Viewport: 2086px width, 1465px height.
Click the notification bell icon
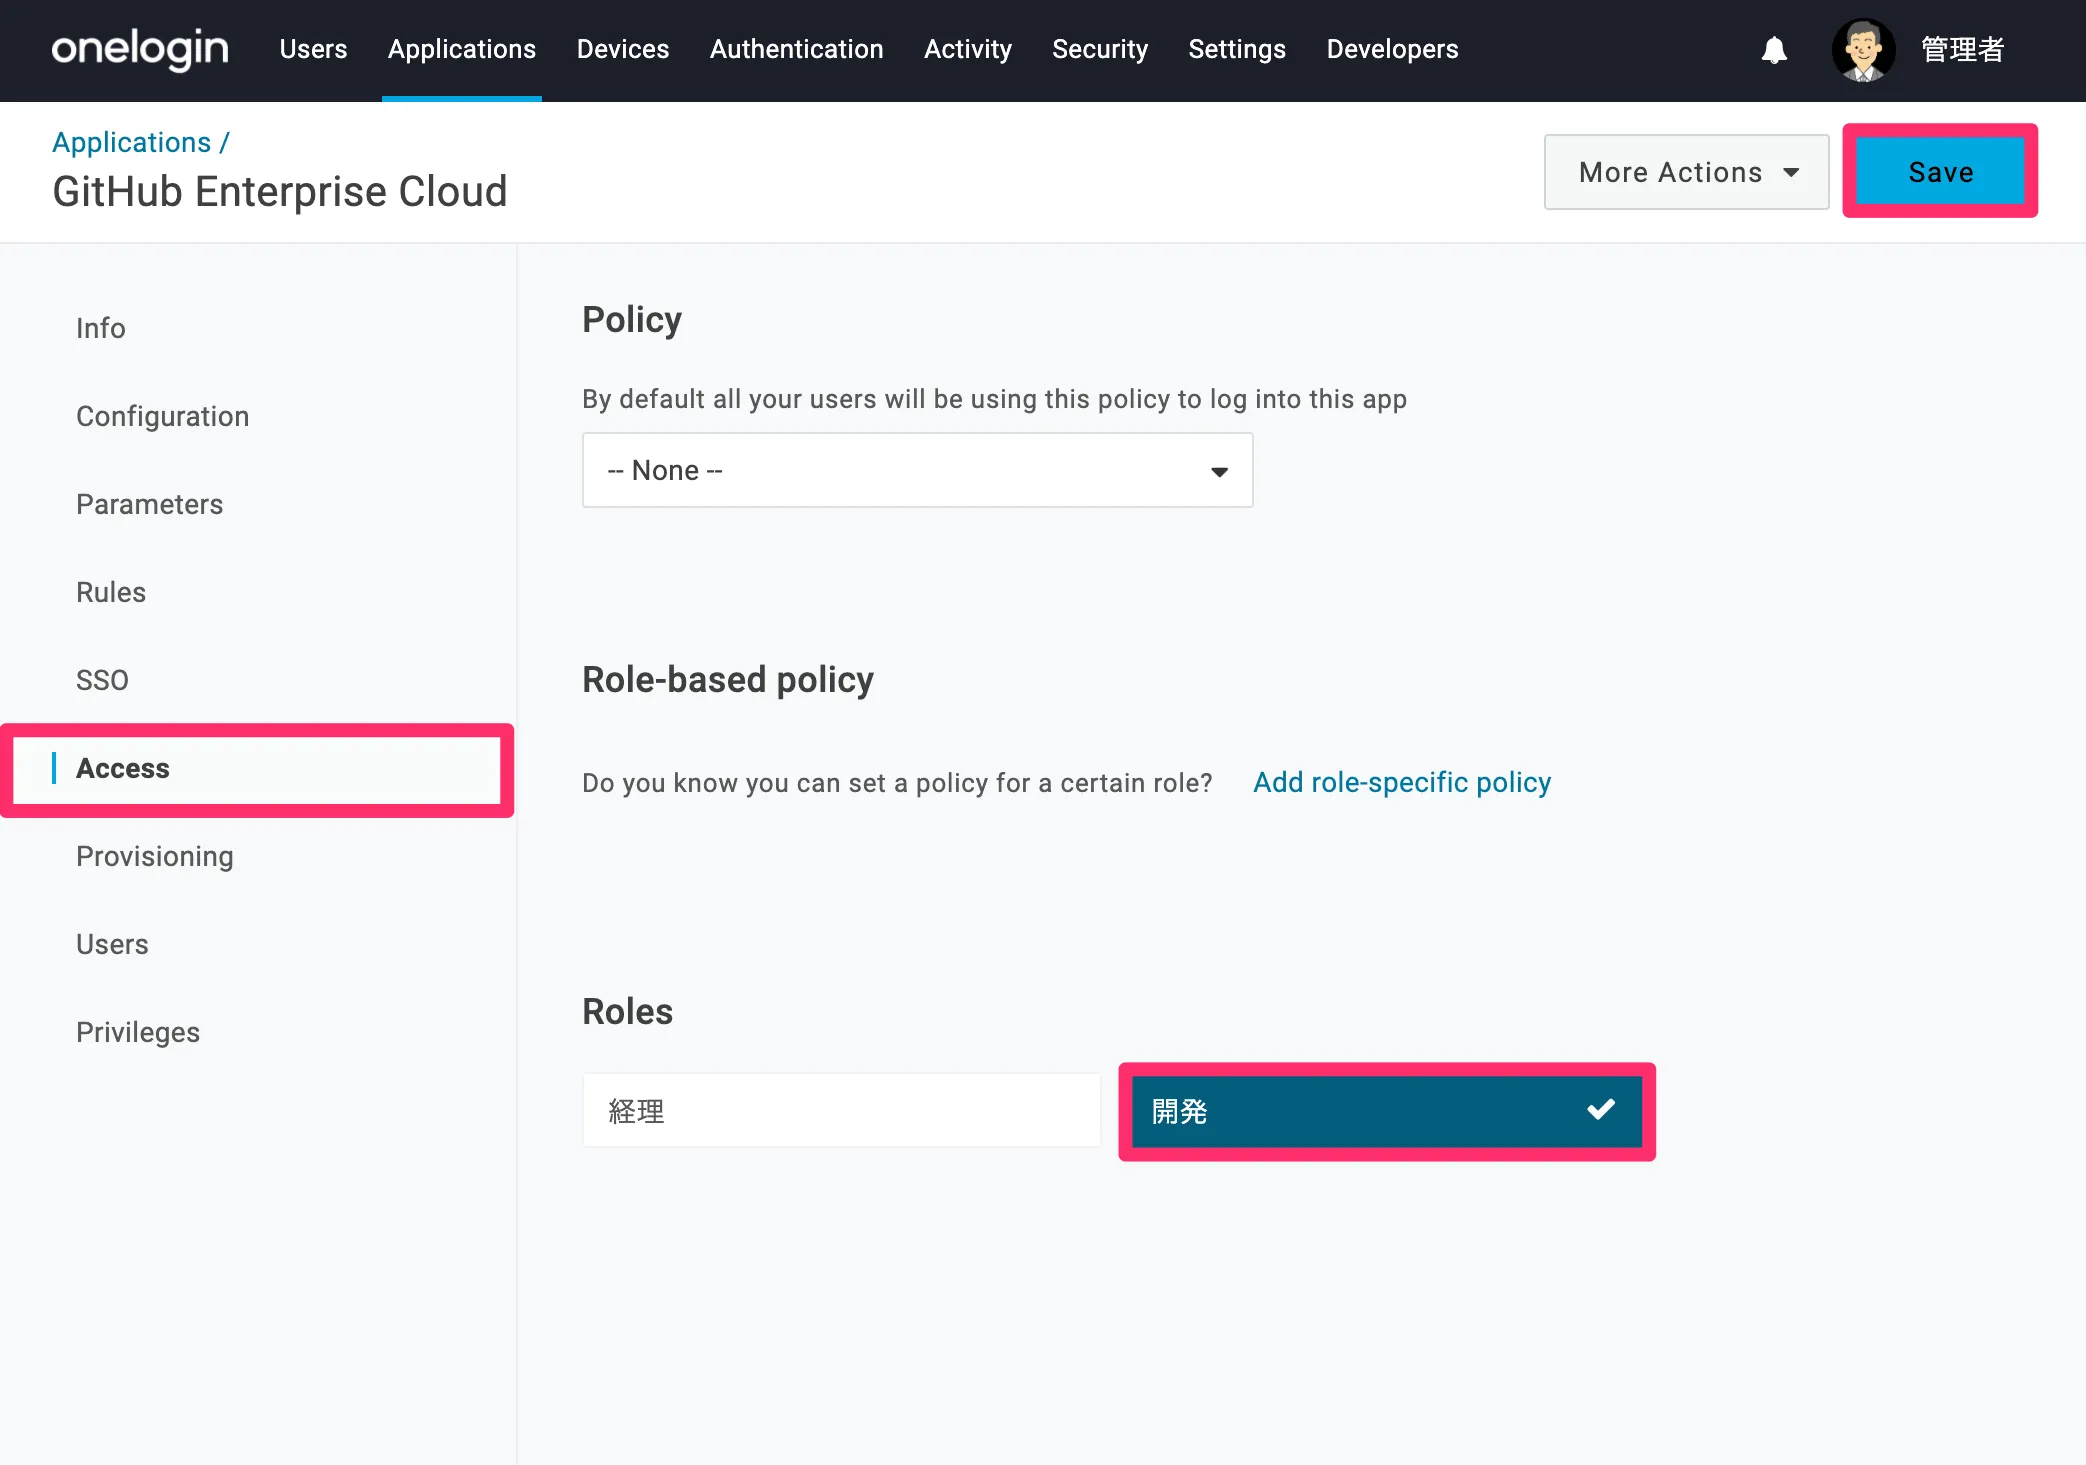(1774, 50)
